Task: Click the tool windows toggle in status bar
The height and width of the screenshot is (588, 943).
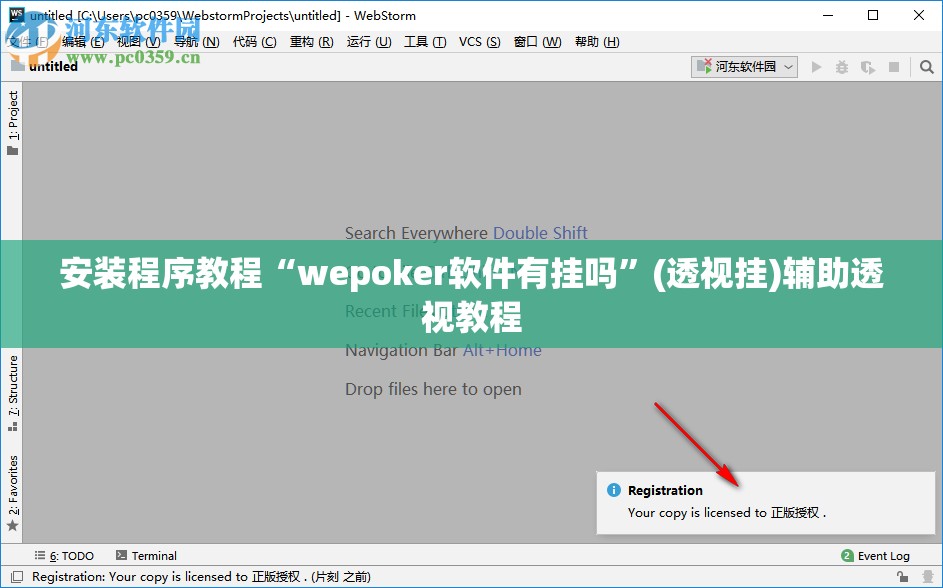Action: (17, 577)
